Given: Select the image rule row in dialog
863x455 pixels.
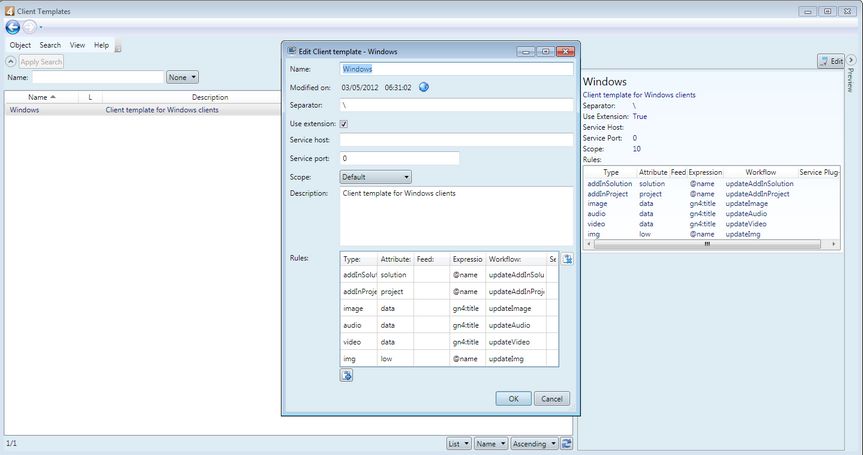Looking at the screenshot, I should coord(449,308).
